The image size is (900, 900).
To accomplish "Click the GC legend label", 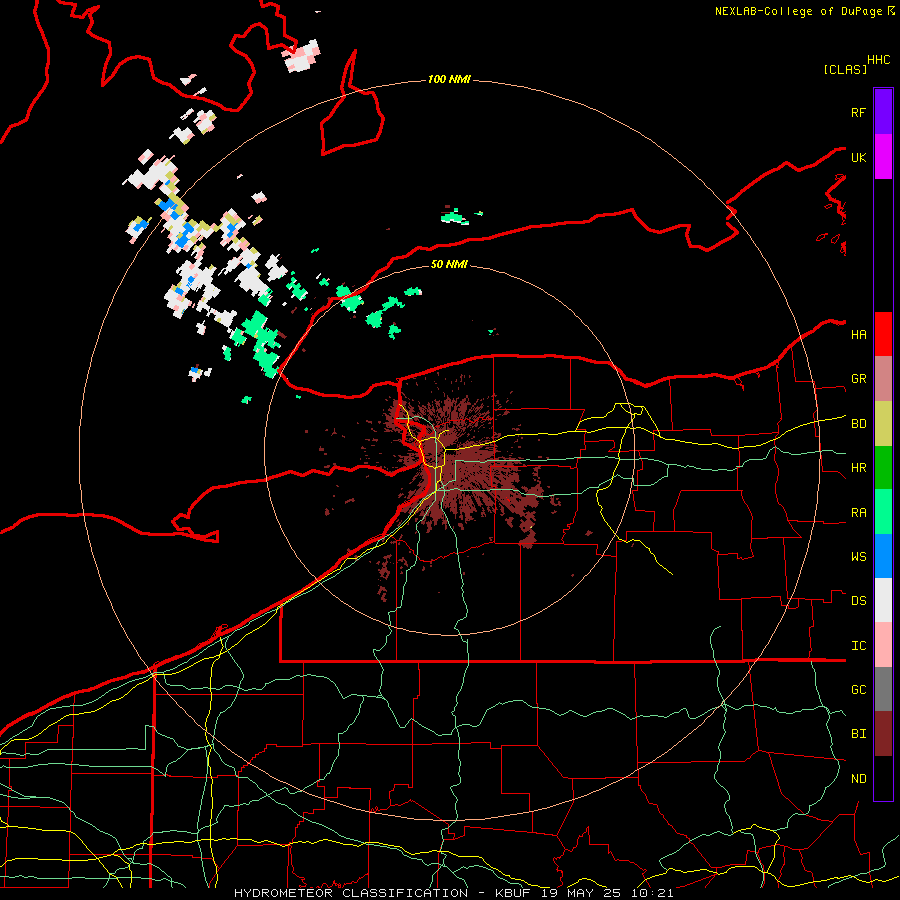I will [x=858, y=690].
